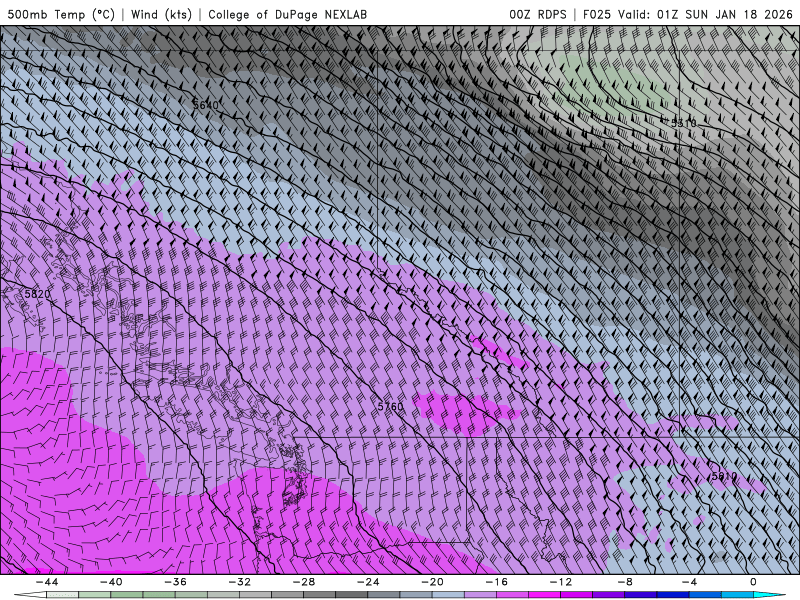Click the '500mb Temp (°C)' title text
Screen dimensions: 800x600
pos(61,14)
